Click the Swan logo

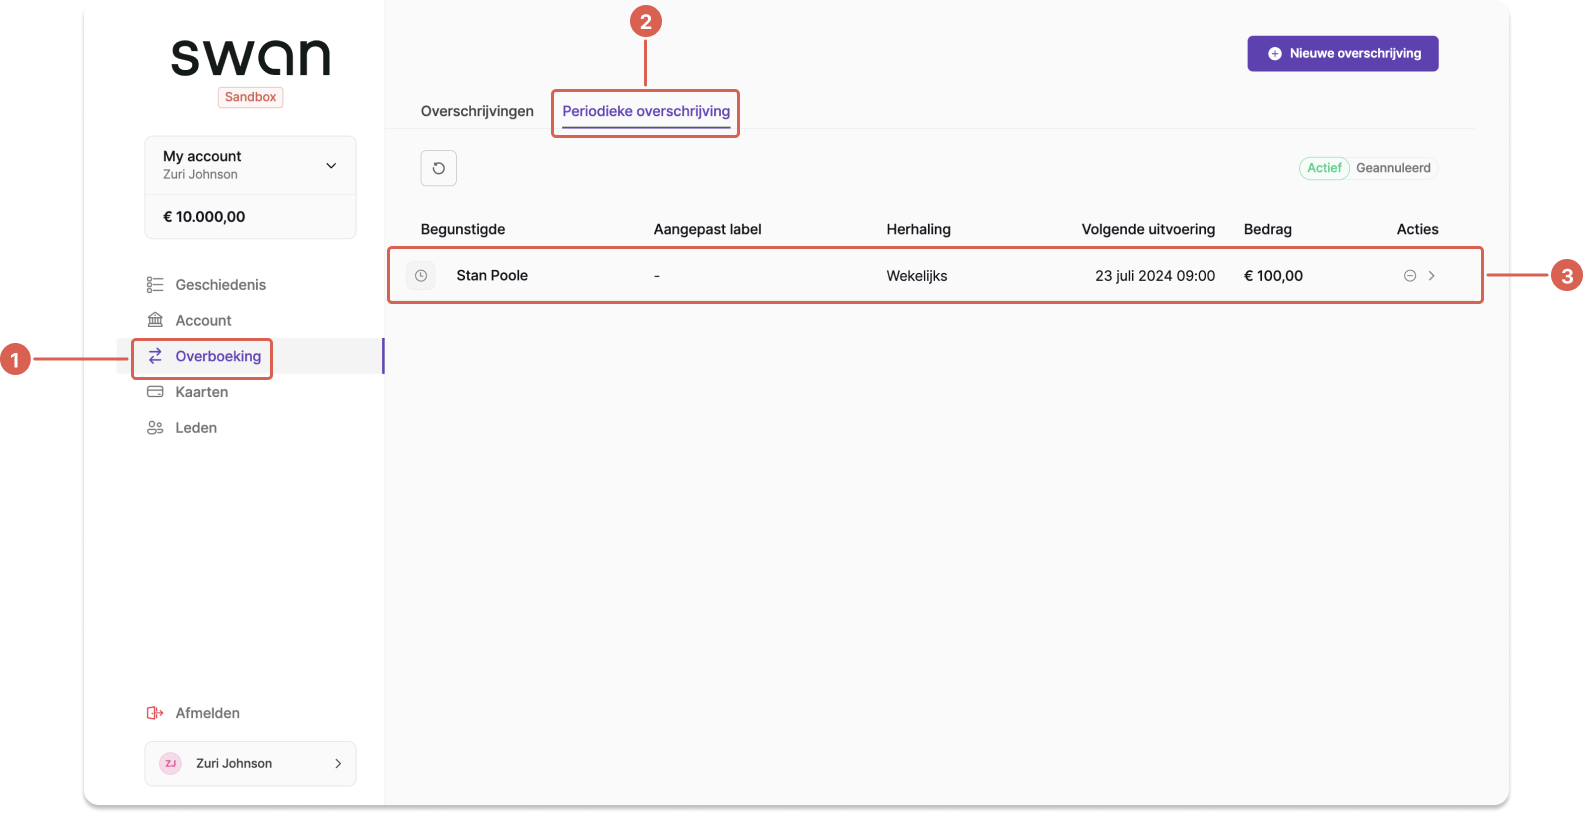coord(250,58)
